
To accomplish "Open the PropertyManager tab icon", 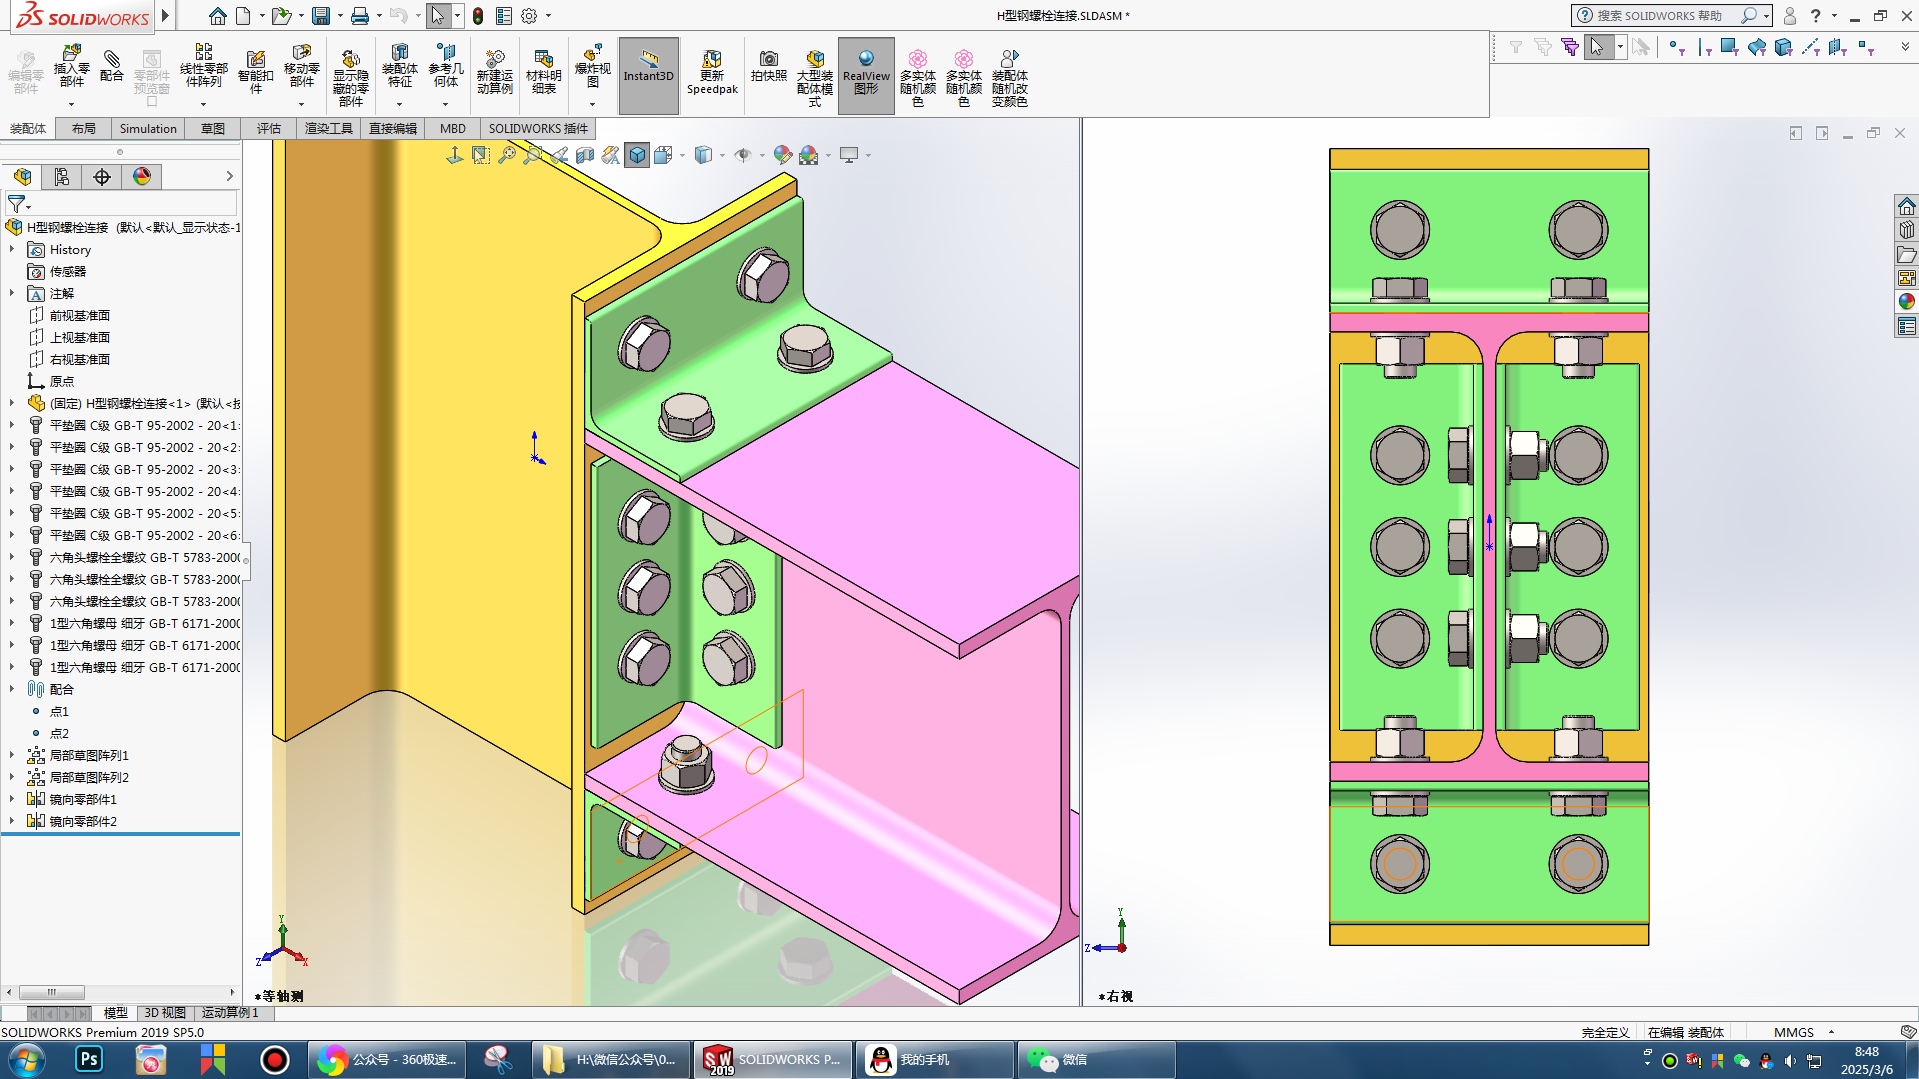I will 62,177.
